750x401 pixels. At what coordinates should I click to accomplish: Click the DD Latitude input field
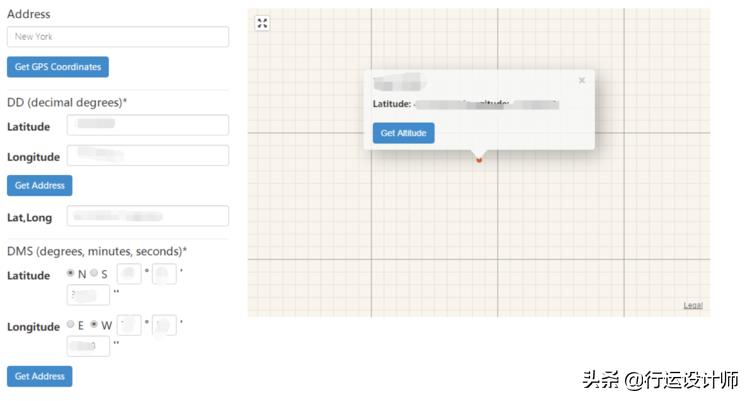(x=148, y=125)
